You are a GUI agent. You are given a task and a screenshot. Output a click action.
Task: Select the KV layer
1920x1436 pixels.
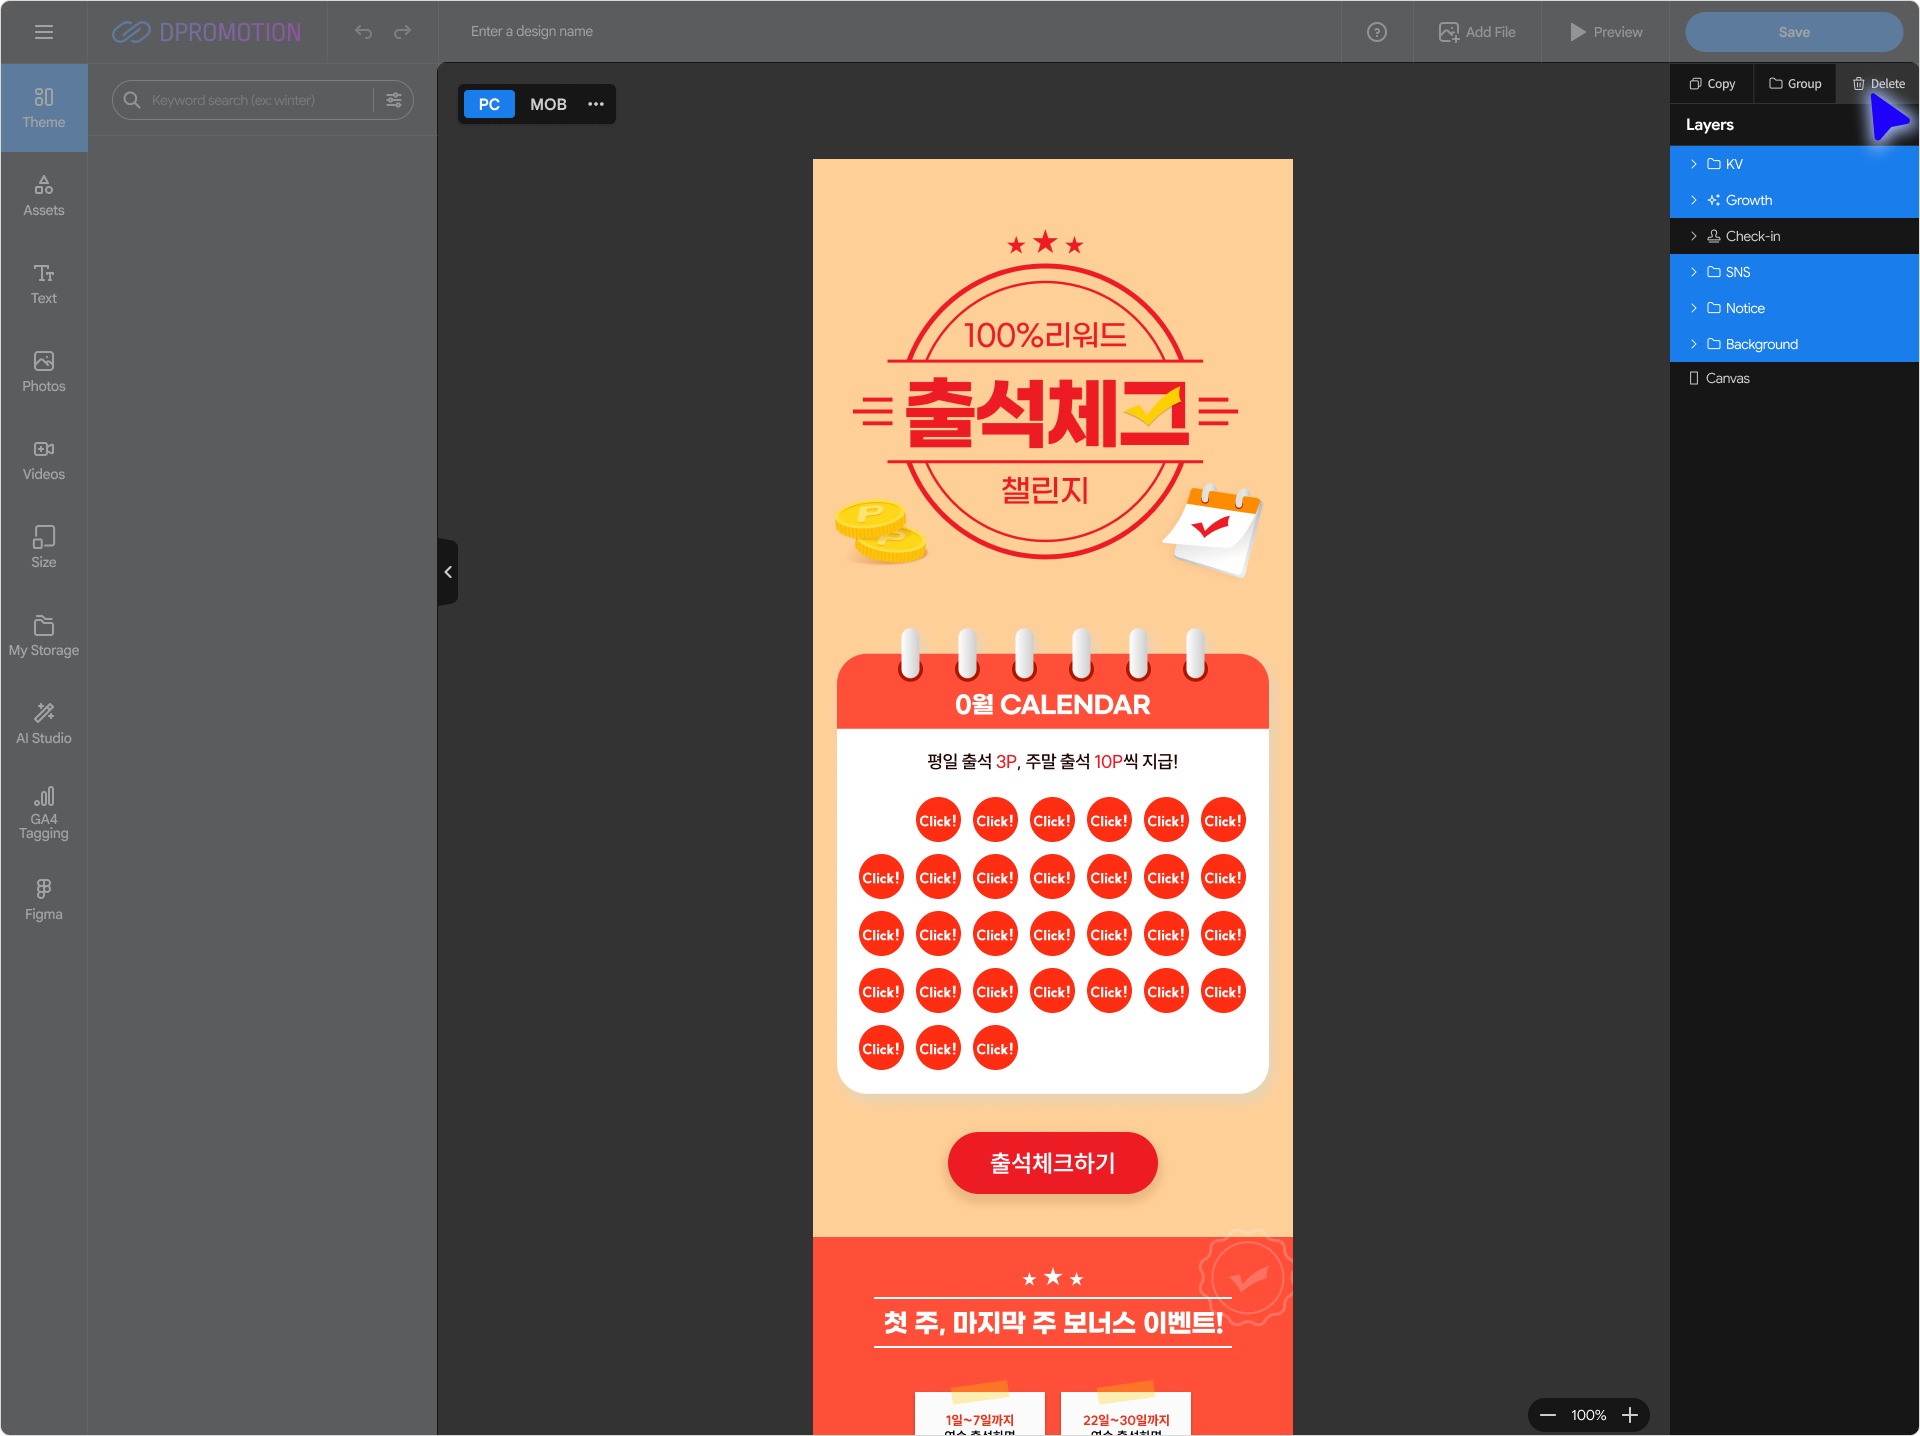[x=1794, y=164]
